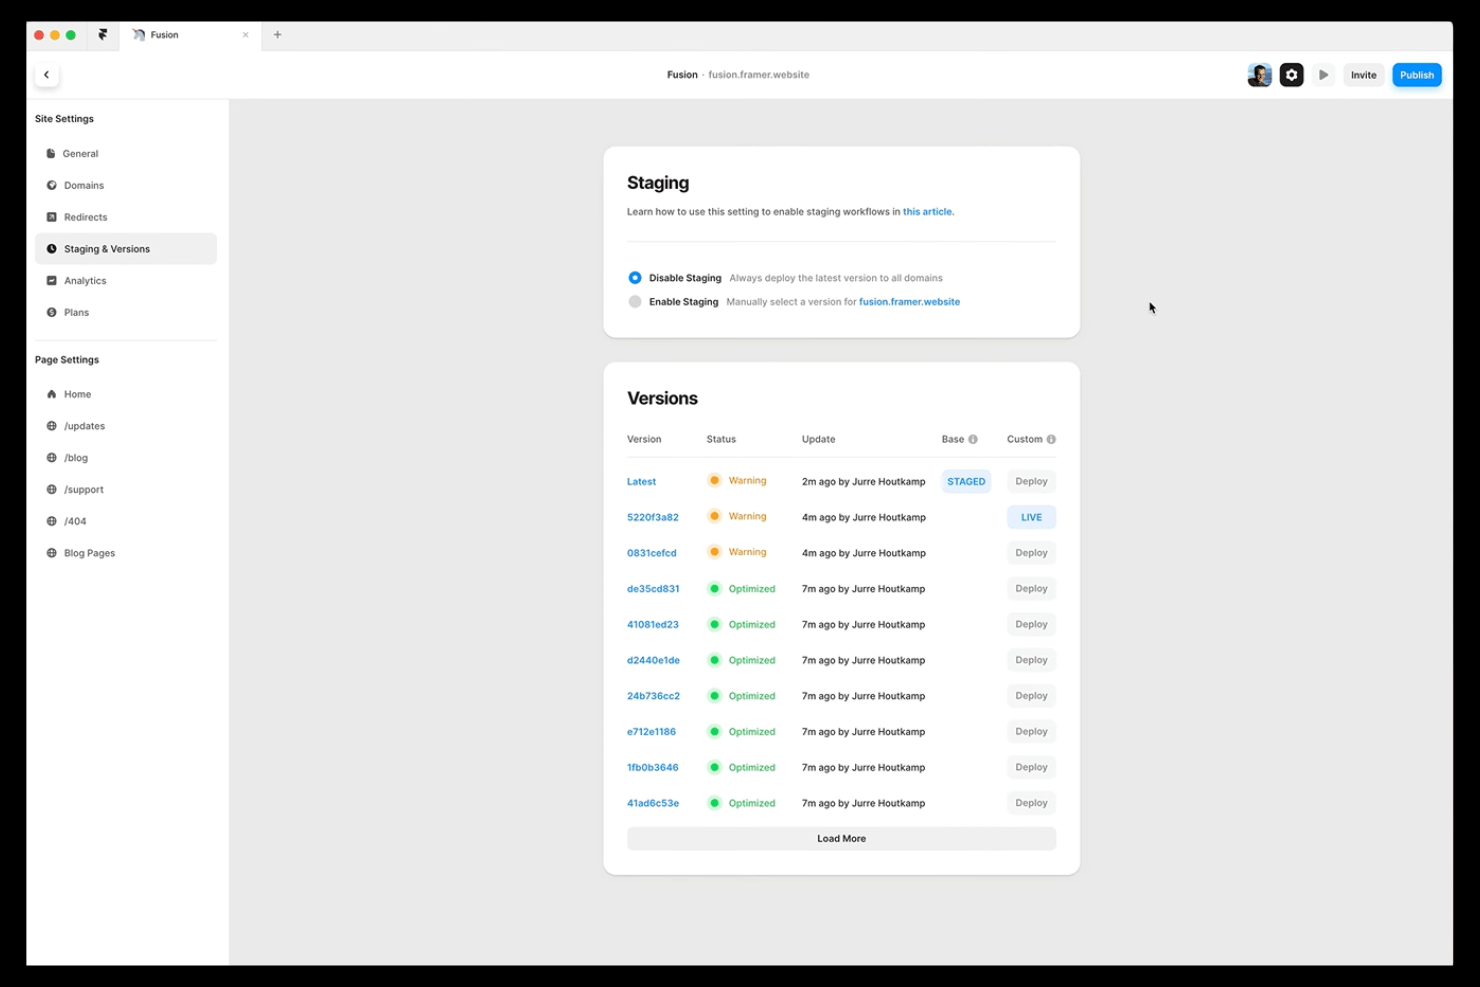Deploy the Latest version
Image resolution: width=1480 pixels, height=987 pixels.
(1031, 482)
